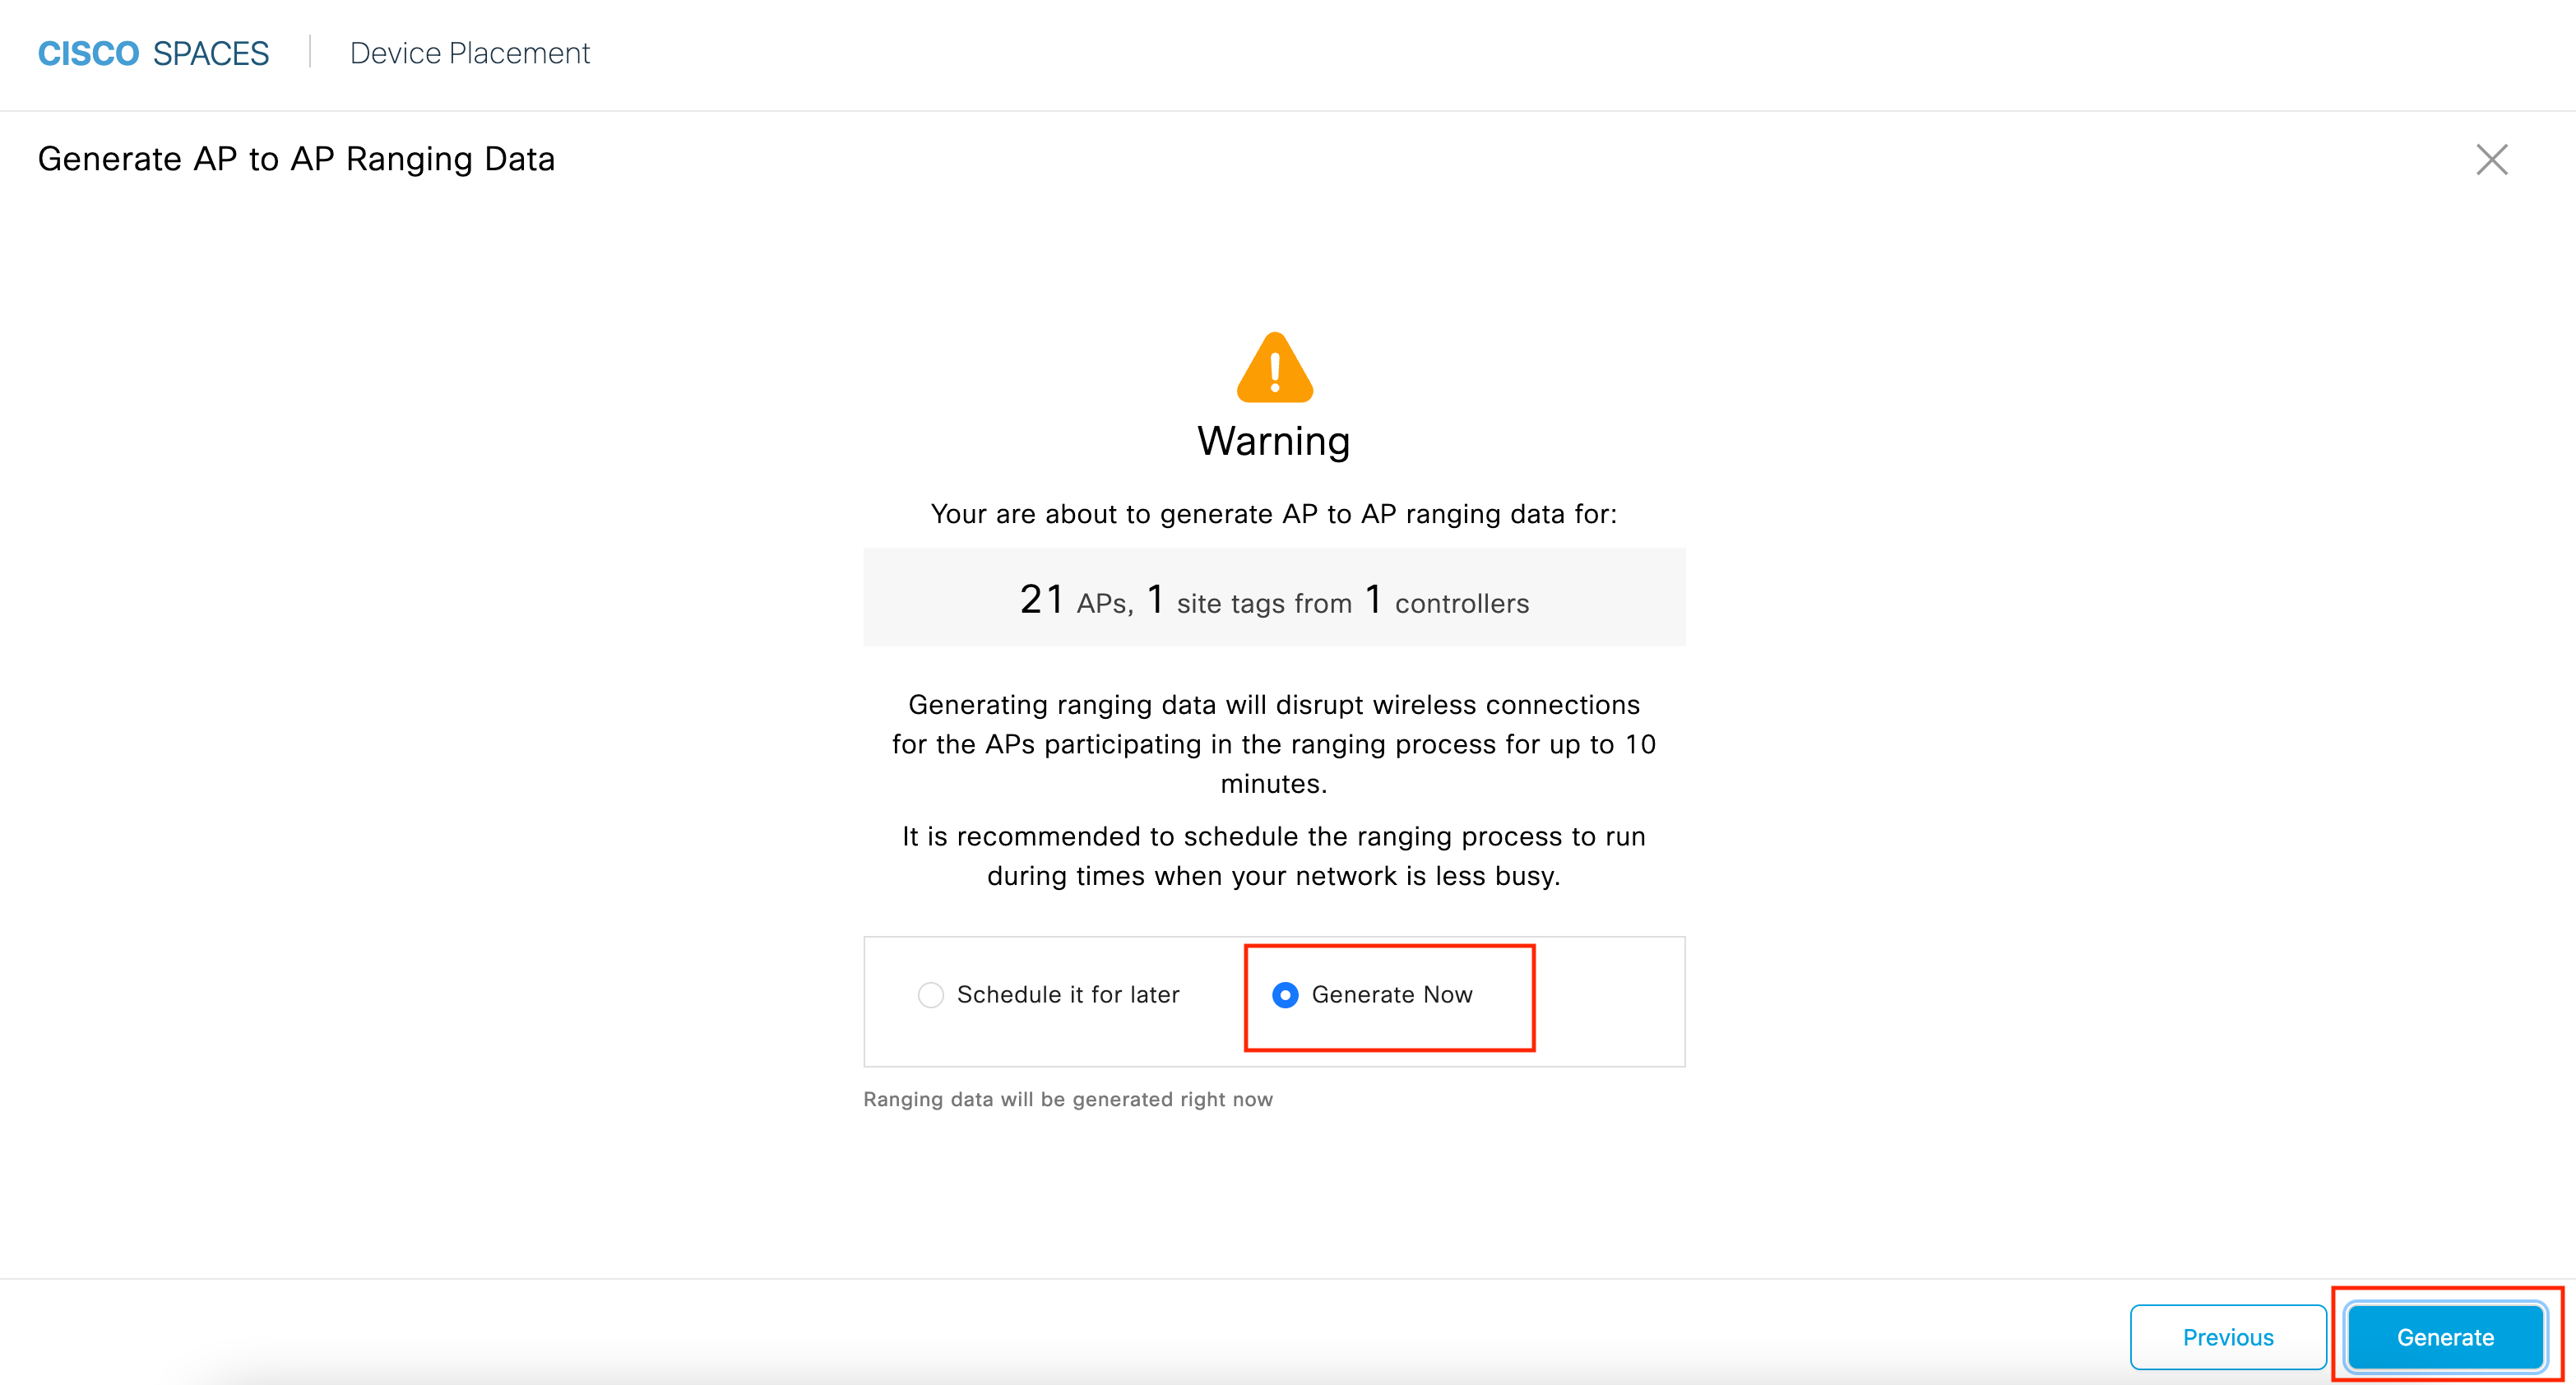
Task: Click the Device Placement header label
Action: [470, 54]
